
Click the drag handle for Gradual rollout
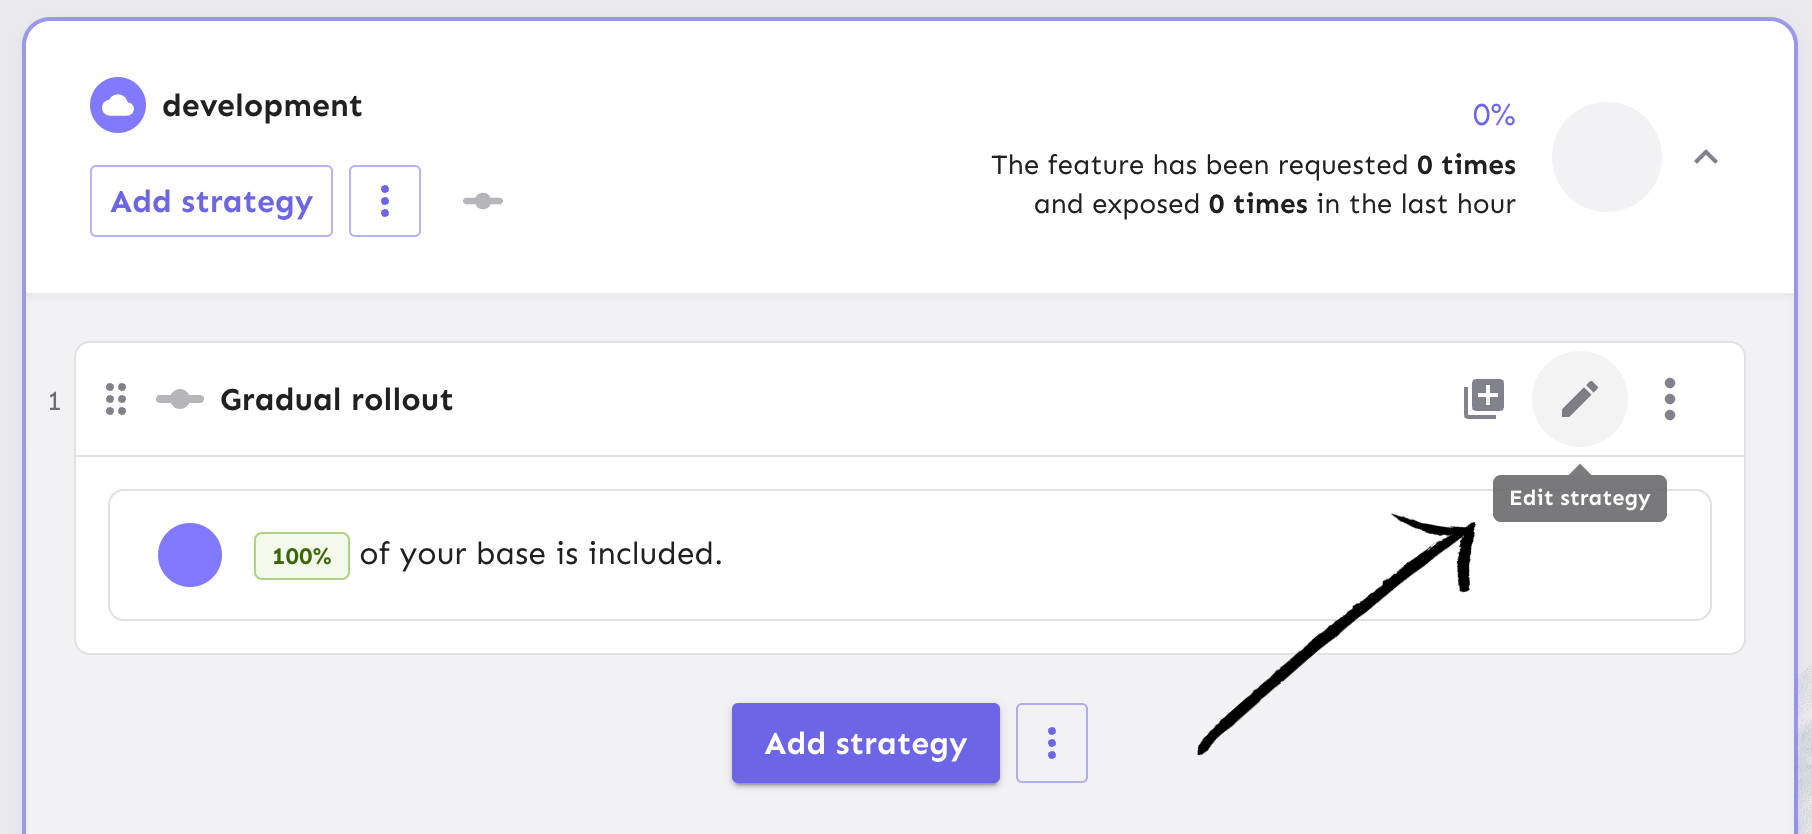click(116, 399)
